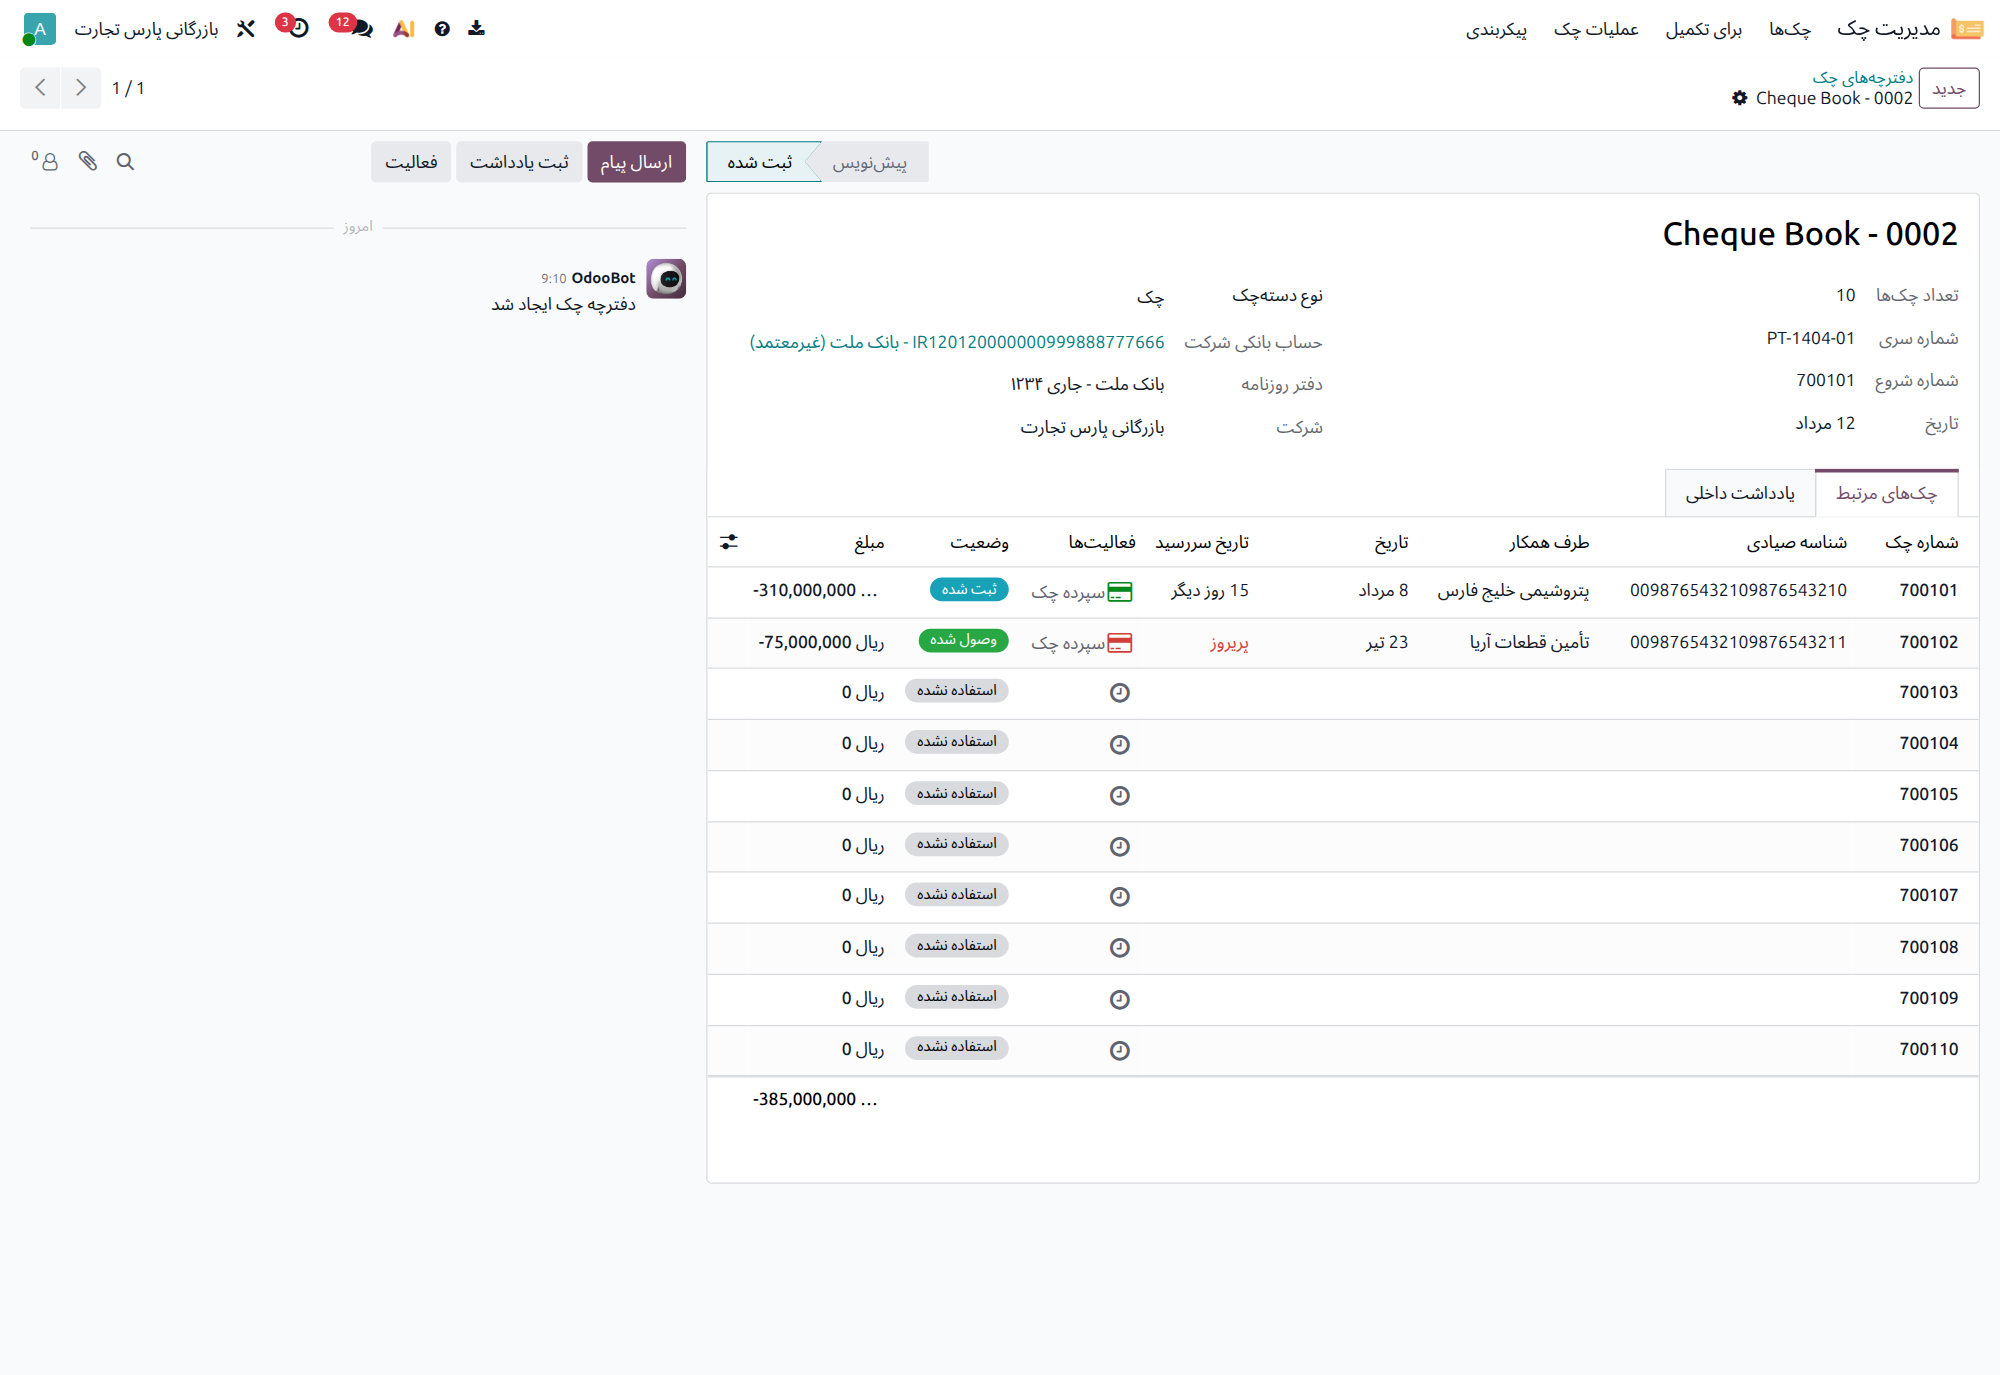
Task: Open the مدیریت چک main menu
Action: [1888, 29]
